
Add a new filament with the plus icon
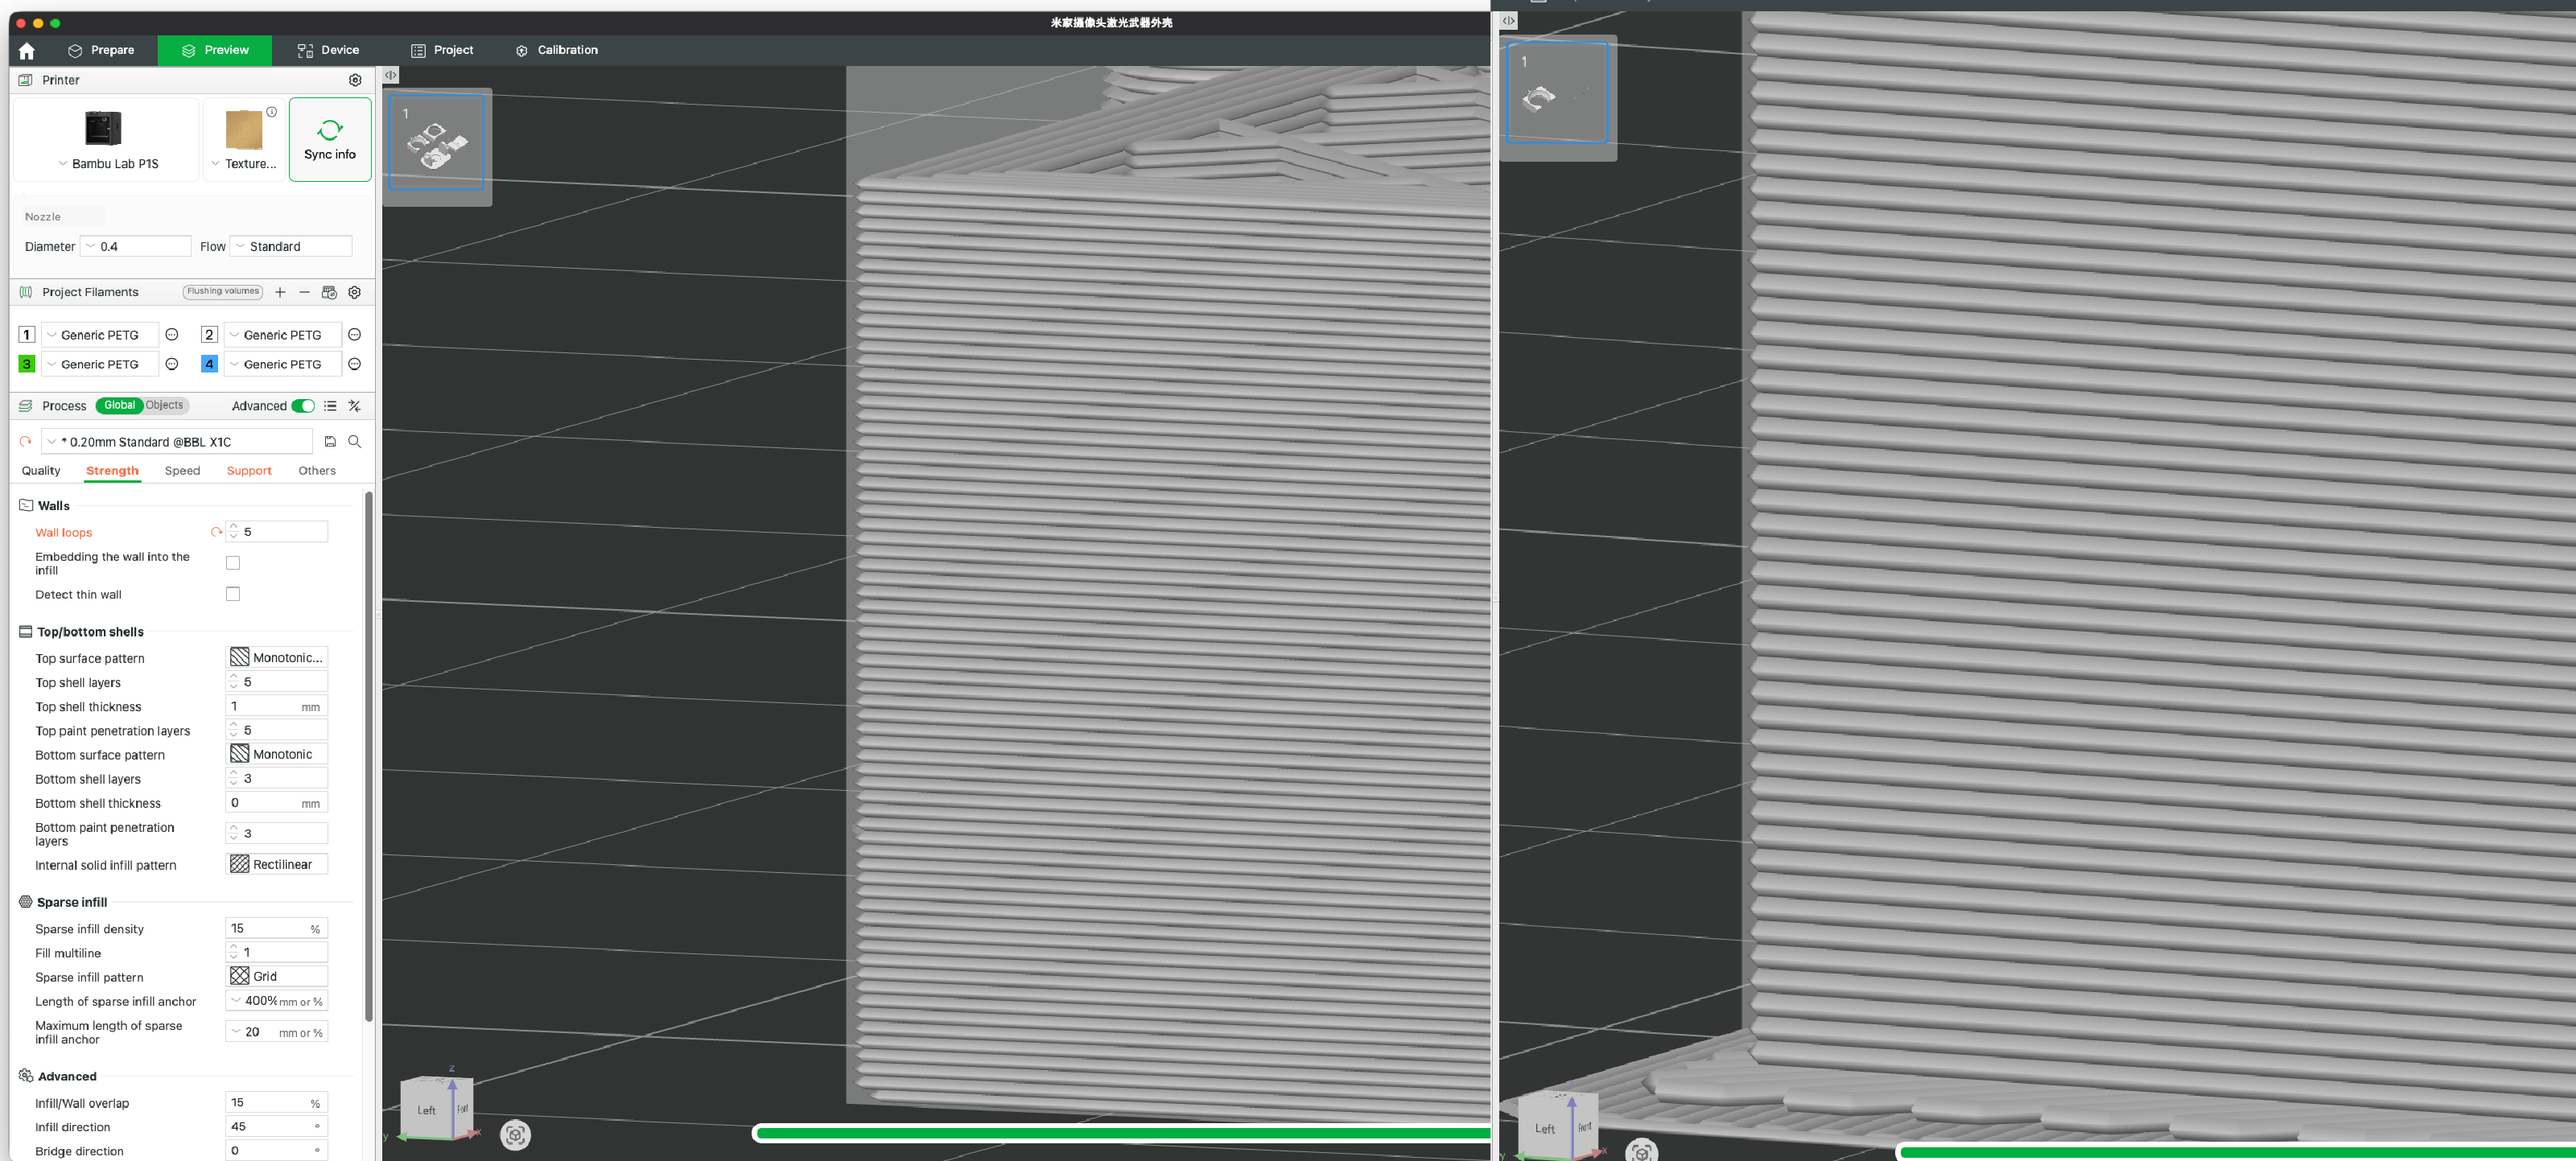(x=280, y=292)
